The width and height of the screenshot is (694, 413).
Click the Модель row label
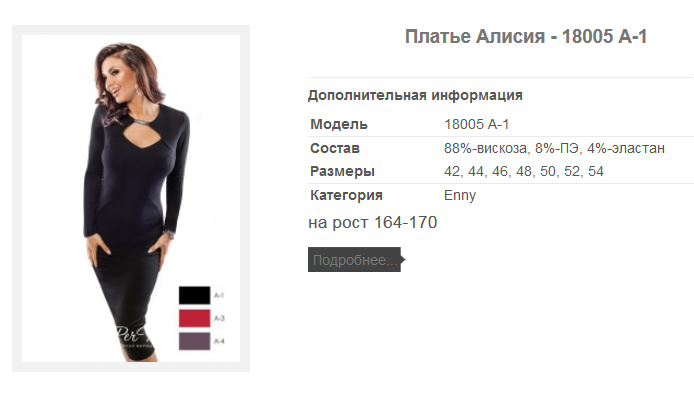pos(339,124)
